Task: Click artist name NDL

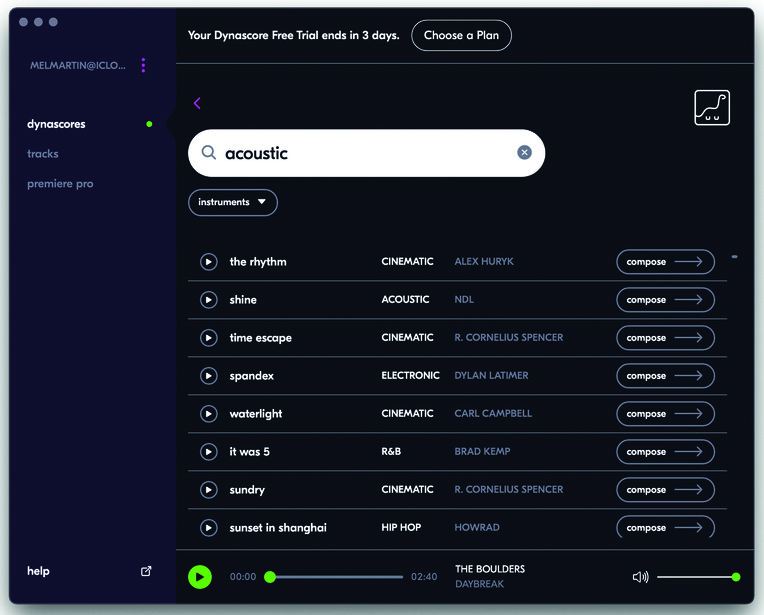Action: tap(464, 300)
